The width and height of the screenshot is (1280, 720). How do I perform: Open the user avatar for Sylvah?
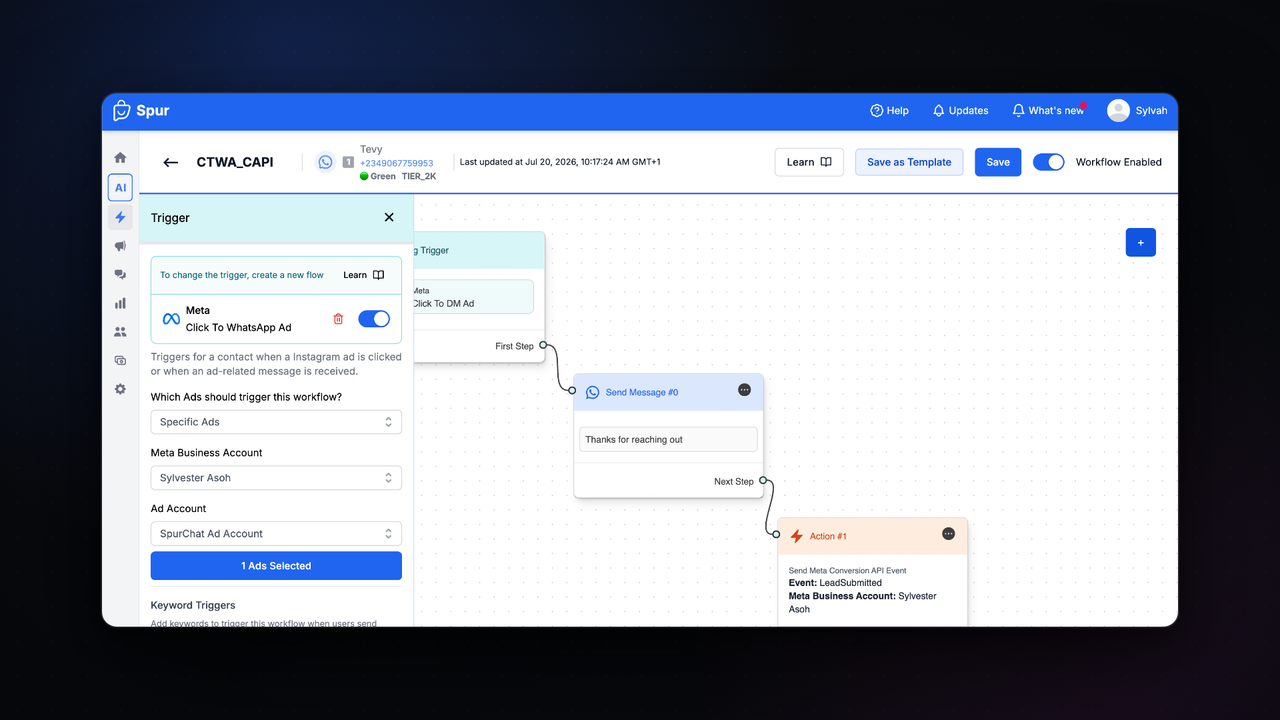click(1118, 111)
